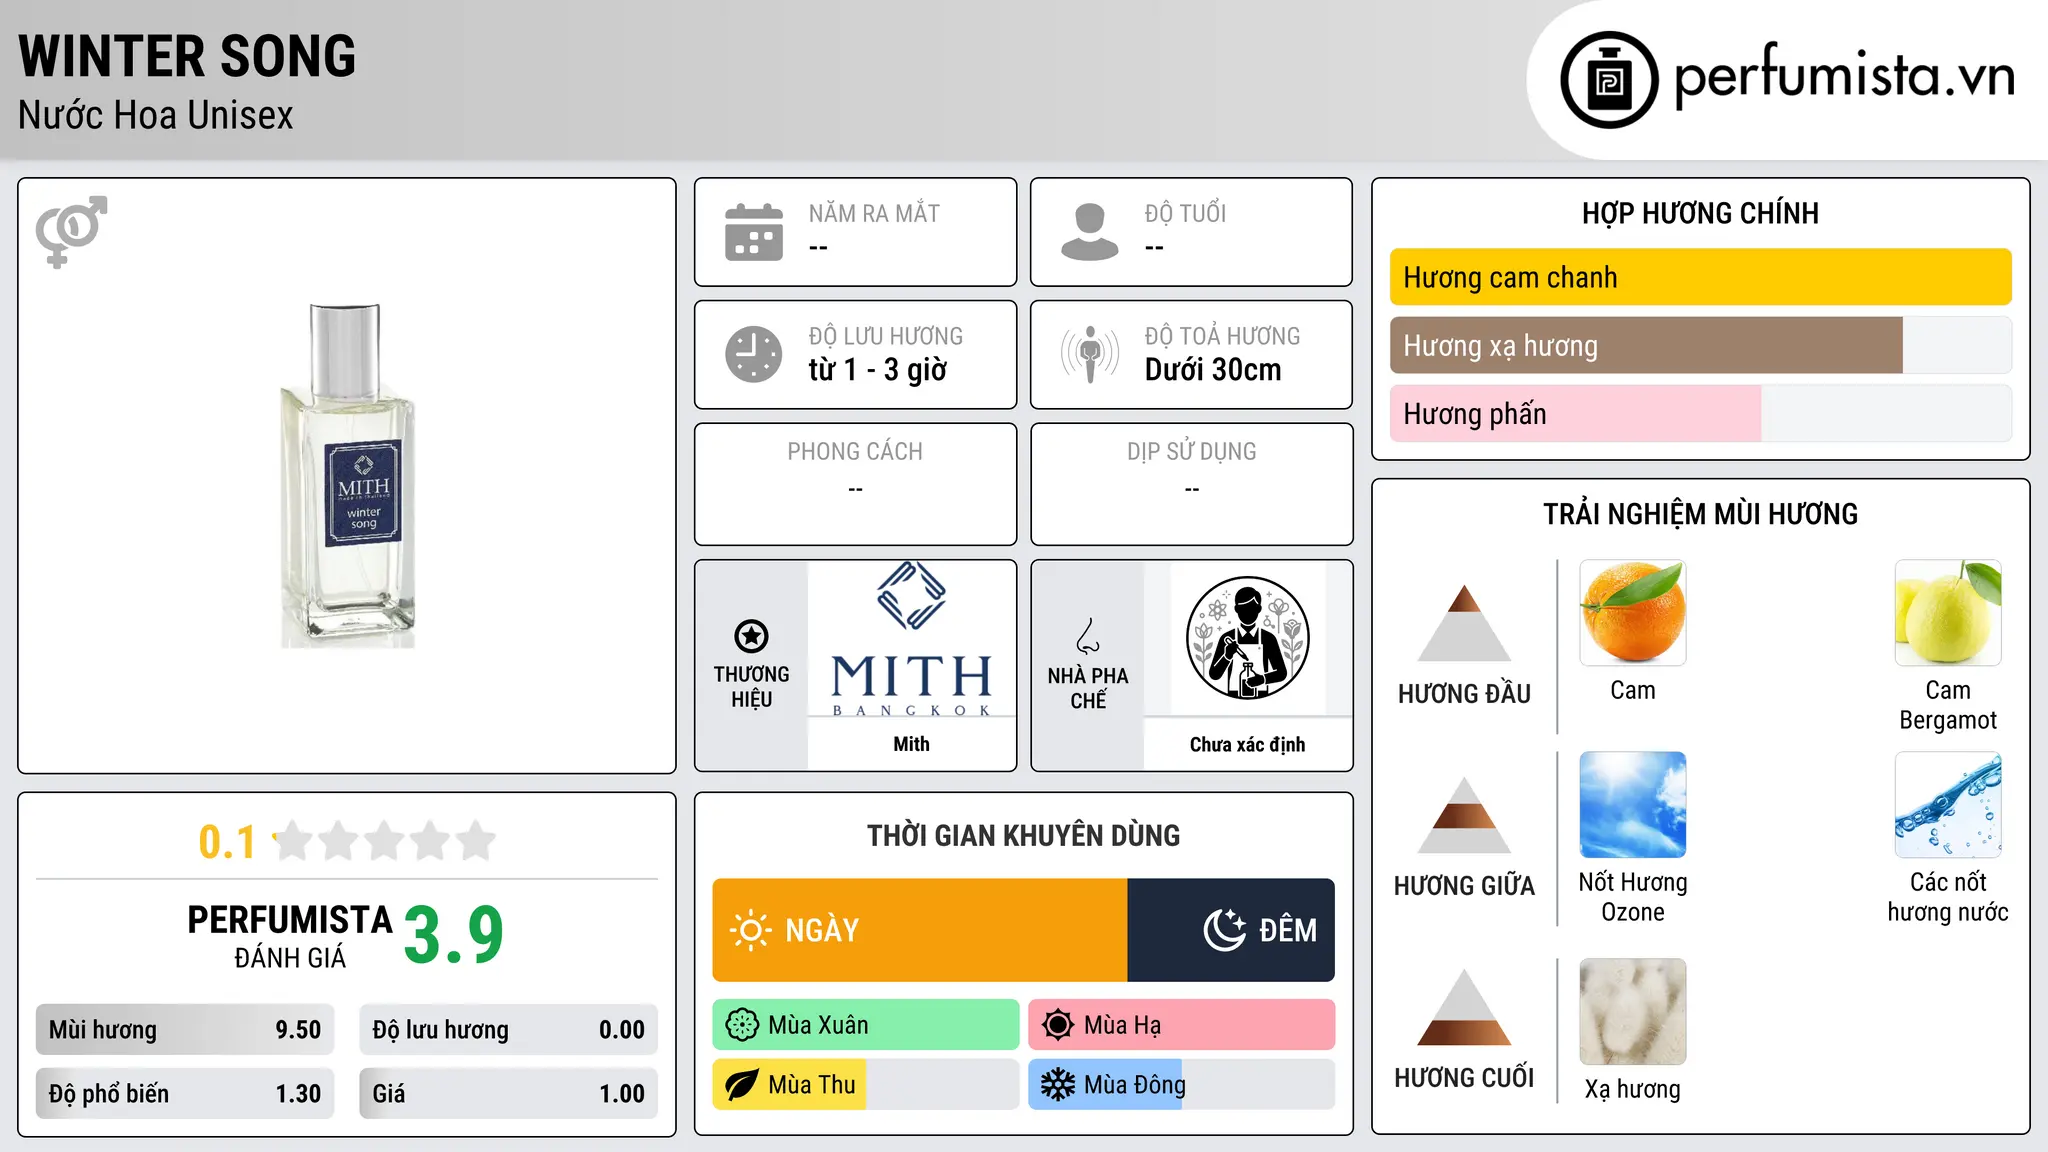This screenshot has height=1152, width=2048.
Task: Click the HỢP HƯƠNG CHÍNH heading
Action: (1701, 214)
